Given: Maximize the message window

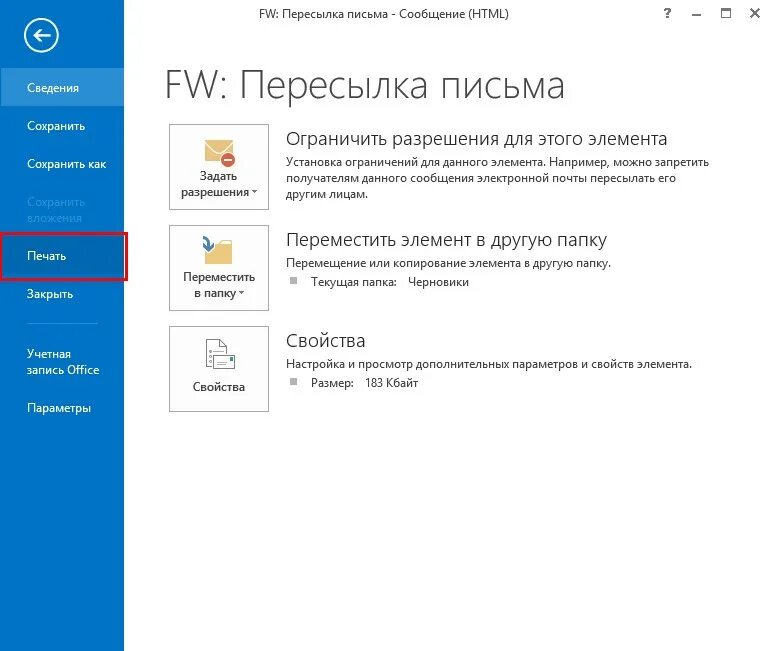Looking at the screenshot, I should [726, 14].
